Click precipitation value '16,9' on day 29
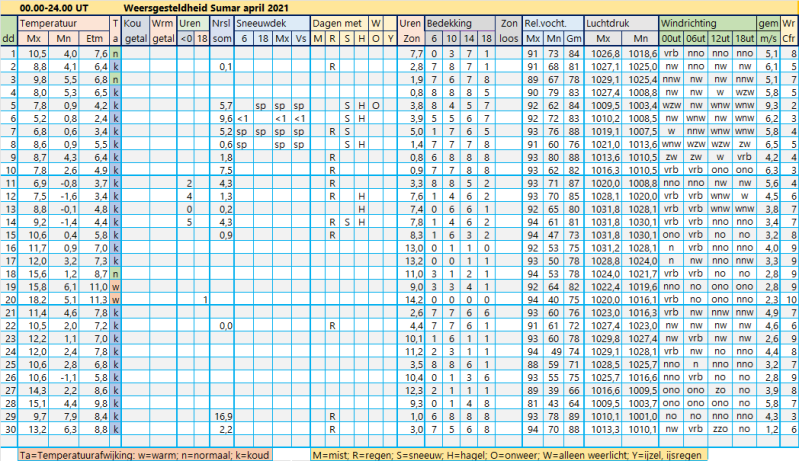This screenshot has width=799, height=461. tap(223, 416)
